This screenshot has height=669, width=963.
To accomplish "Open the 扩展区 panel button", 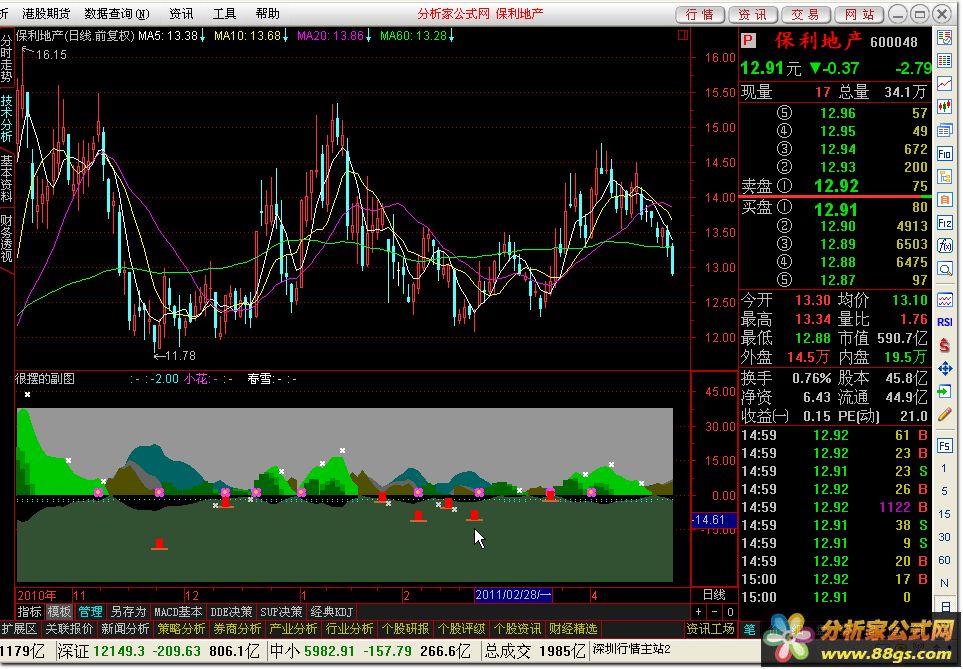I will [x=19, y=629].
